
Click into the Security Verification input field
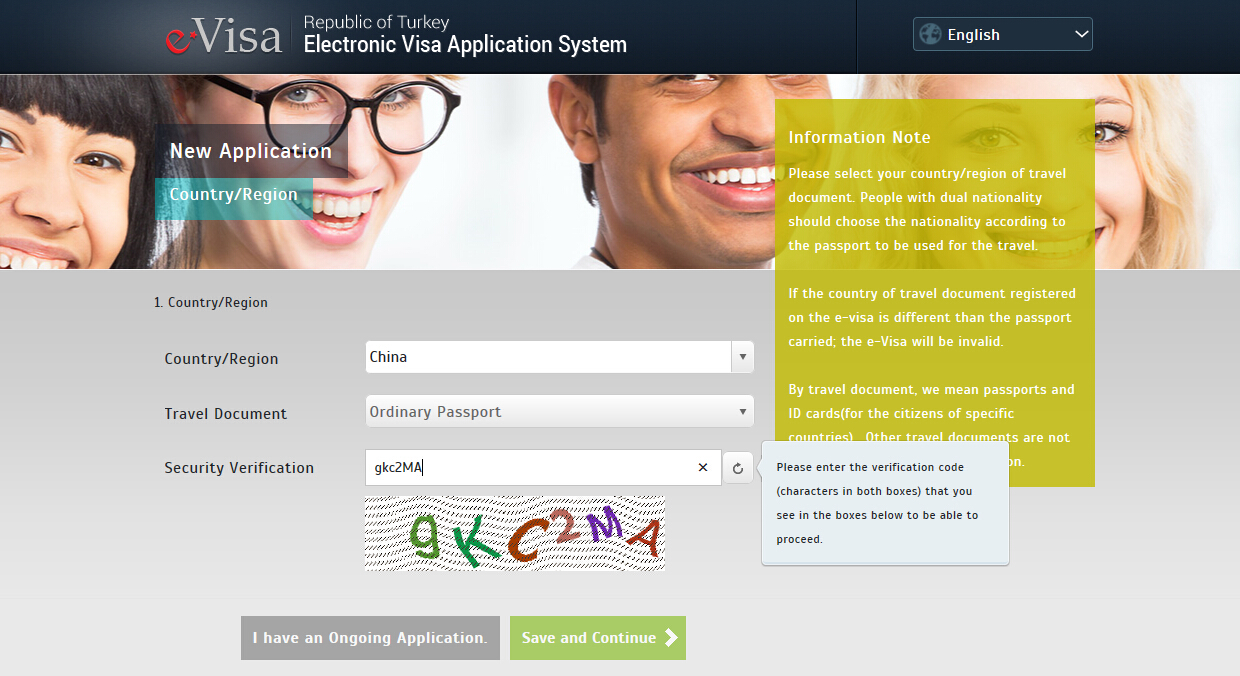tap(530, 467)
